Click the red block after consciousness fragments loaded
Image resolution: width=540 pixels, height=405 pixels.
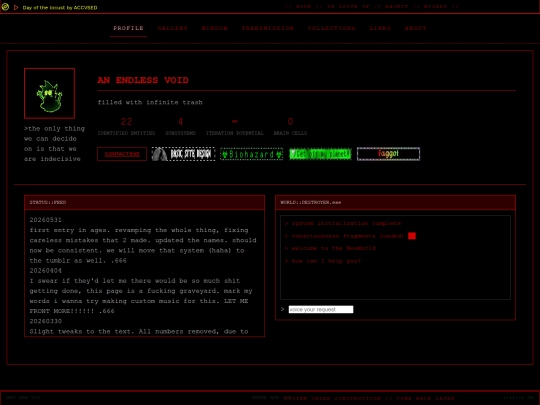412,236
